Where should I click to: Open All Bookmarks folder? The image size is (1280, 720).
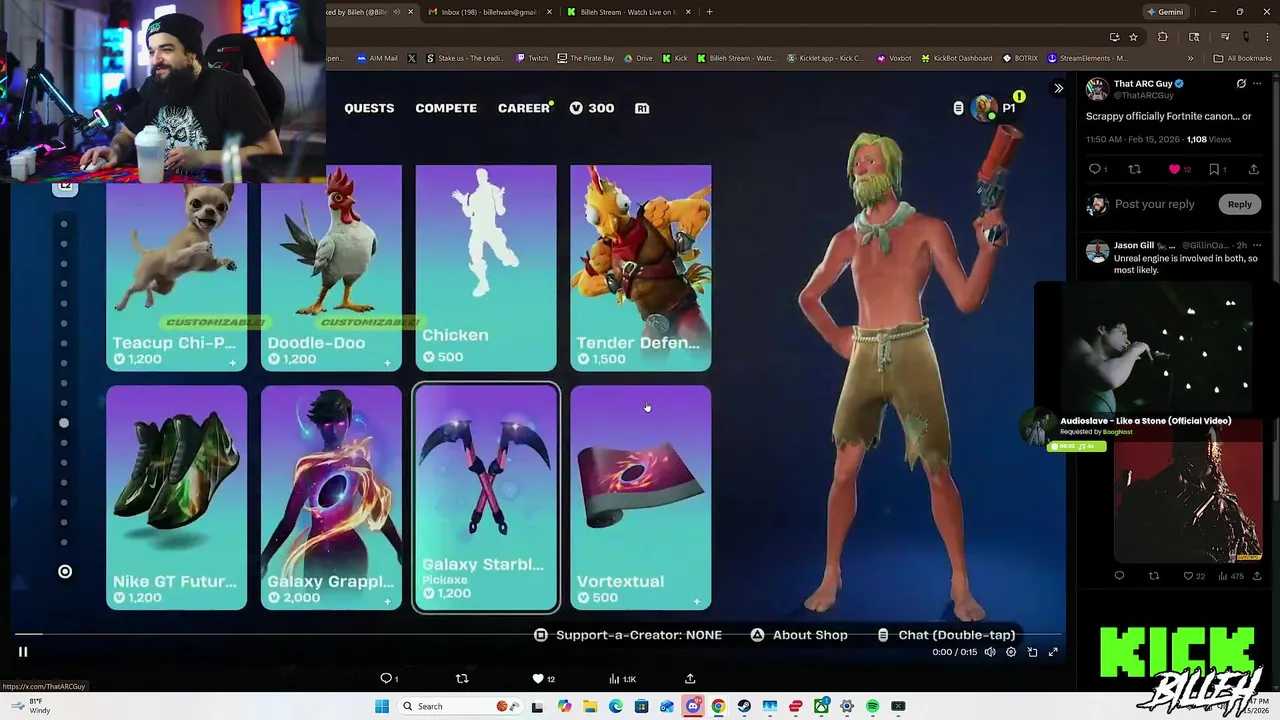(x=1243, y=58)
